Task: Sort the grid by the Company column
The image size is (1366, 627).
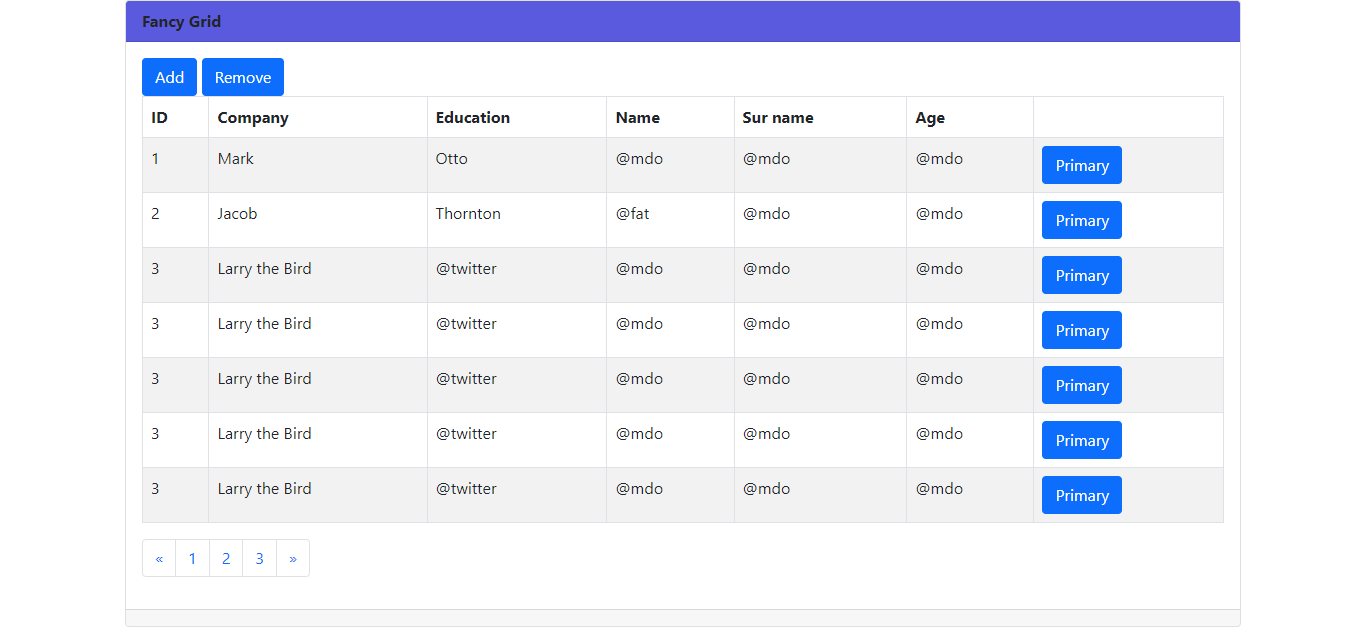Action: tap(253, 117)
